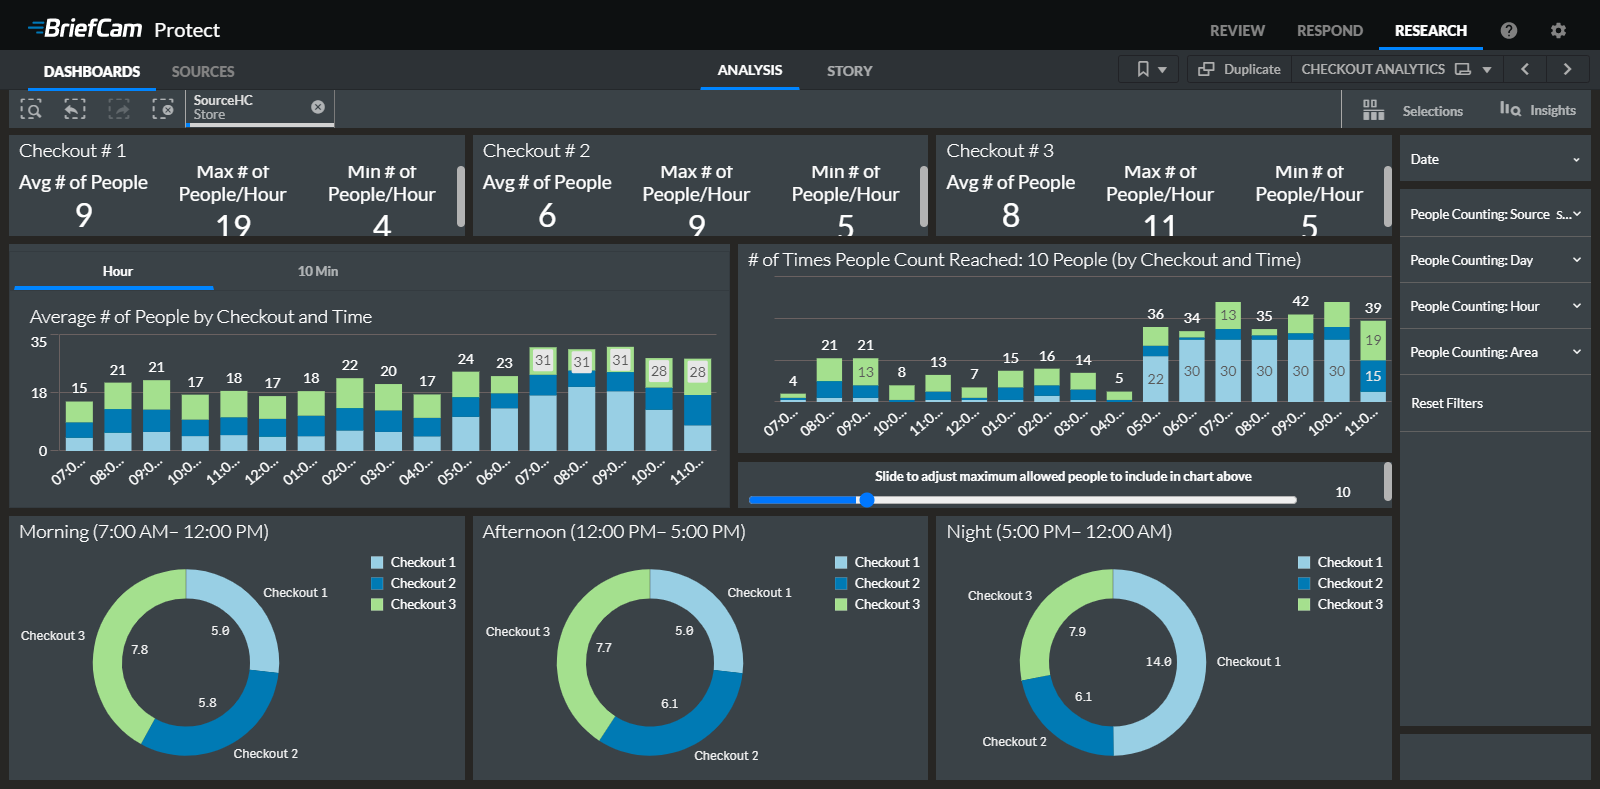
Task: Remove the SourceHC Store selection
Action: 318,107
